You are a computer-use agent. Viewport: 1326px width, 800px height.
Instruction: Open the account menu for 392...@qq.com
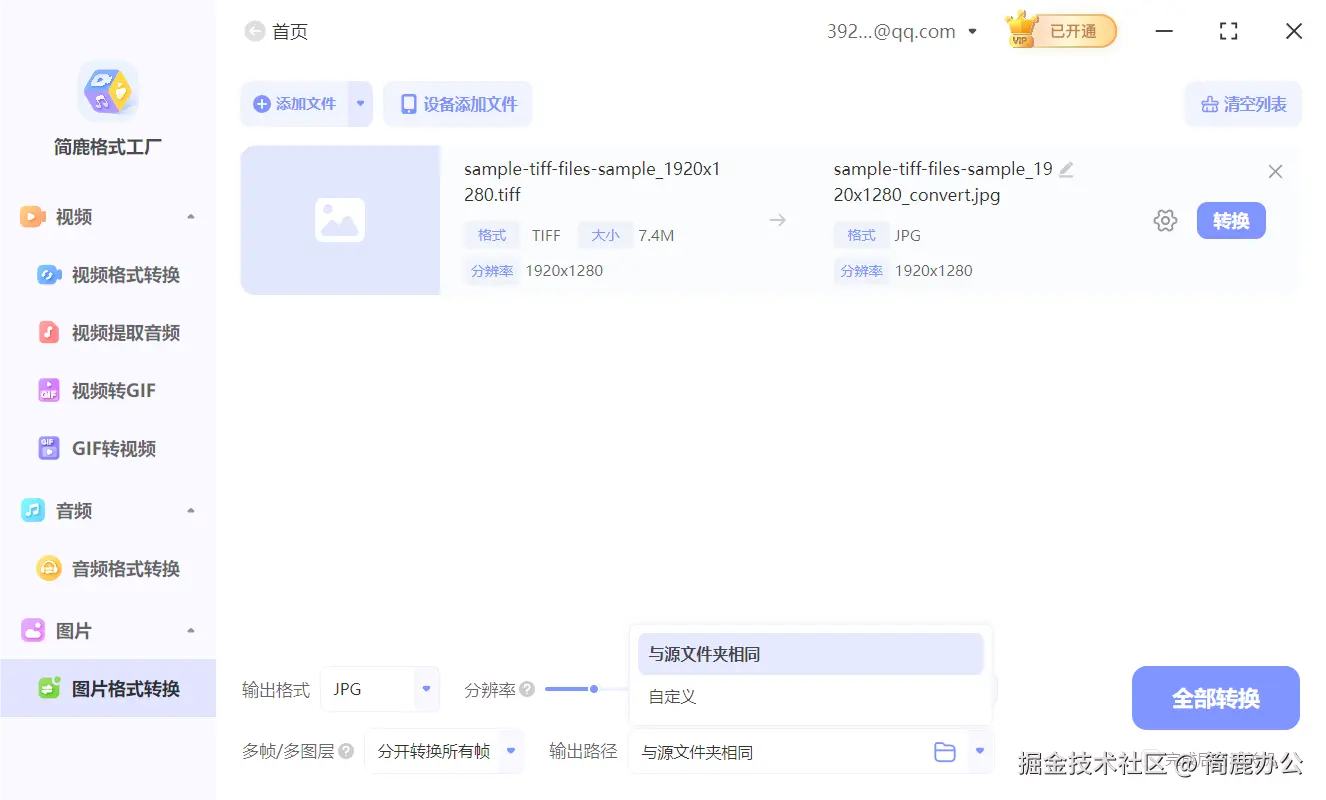click(900, 31)
